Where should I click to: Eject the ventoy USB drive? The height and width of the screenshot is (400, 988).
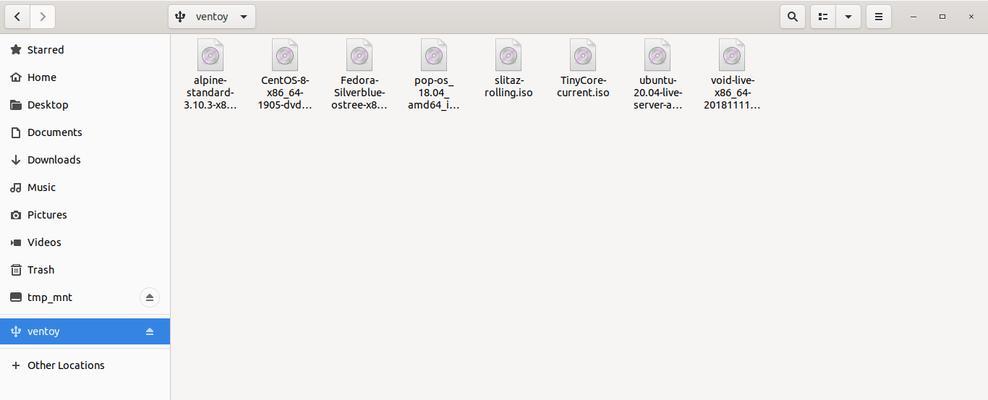click(149, 331)
